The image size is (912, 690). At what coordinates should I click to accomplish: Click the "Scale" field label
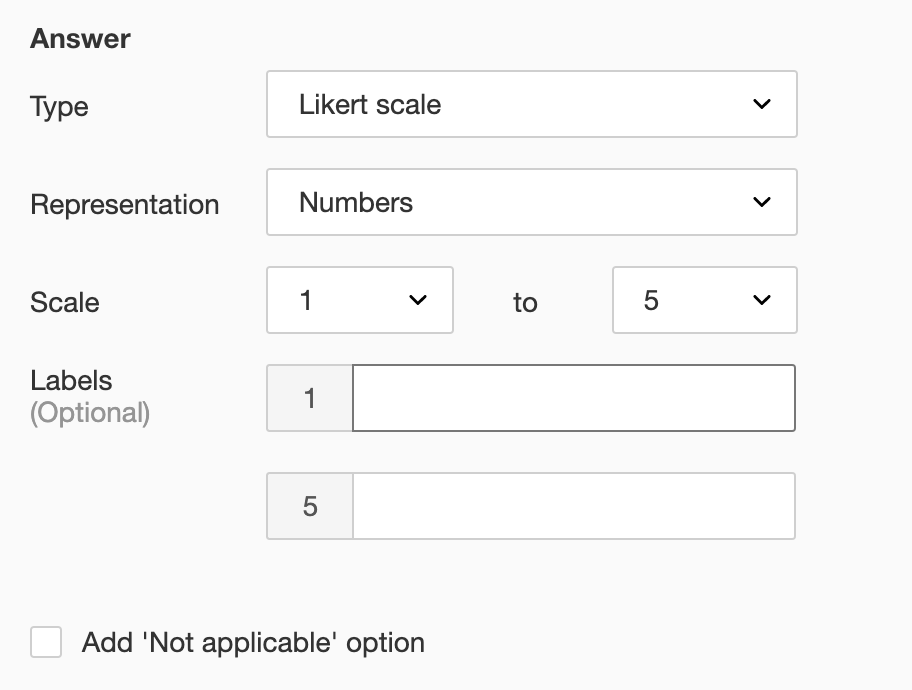tap(65, 302)
